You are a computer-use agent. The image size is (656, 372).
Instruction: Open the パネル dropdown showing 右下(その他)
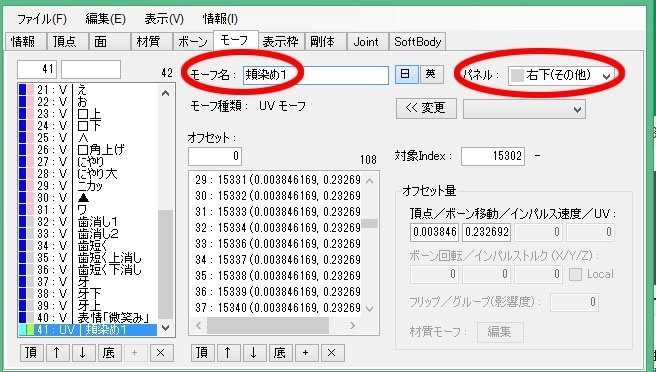(562, 76)
